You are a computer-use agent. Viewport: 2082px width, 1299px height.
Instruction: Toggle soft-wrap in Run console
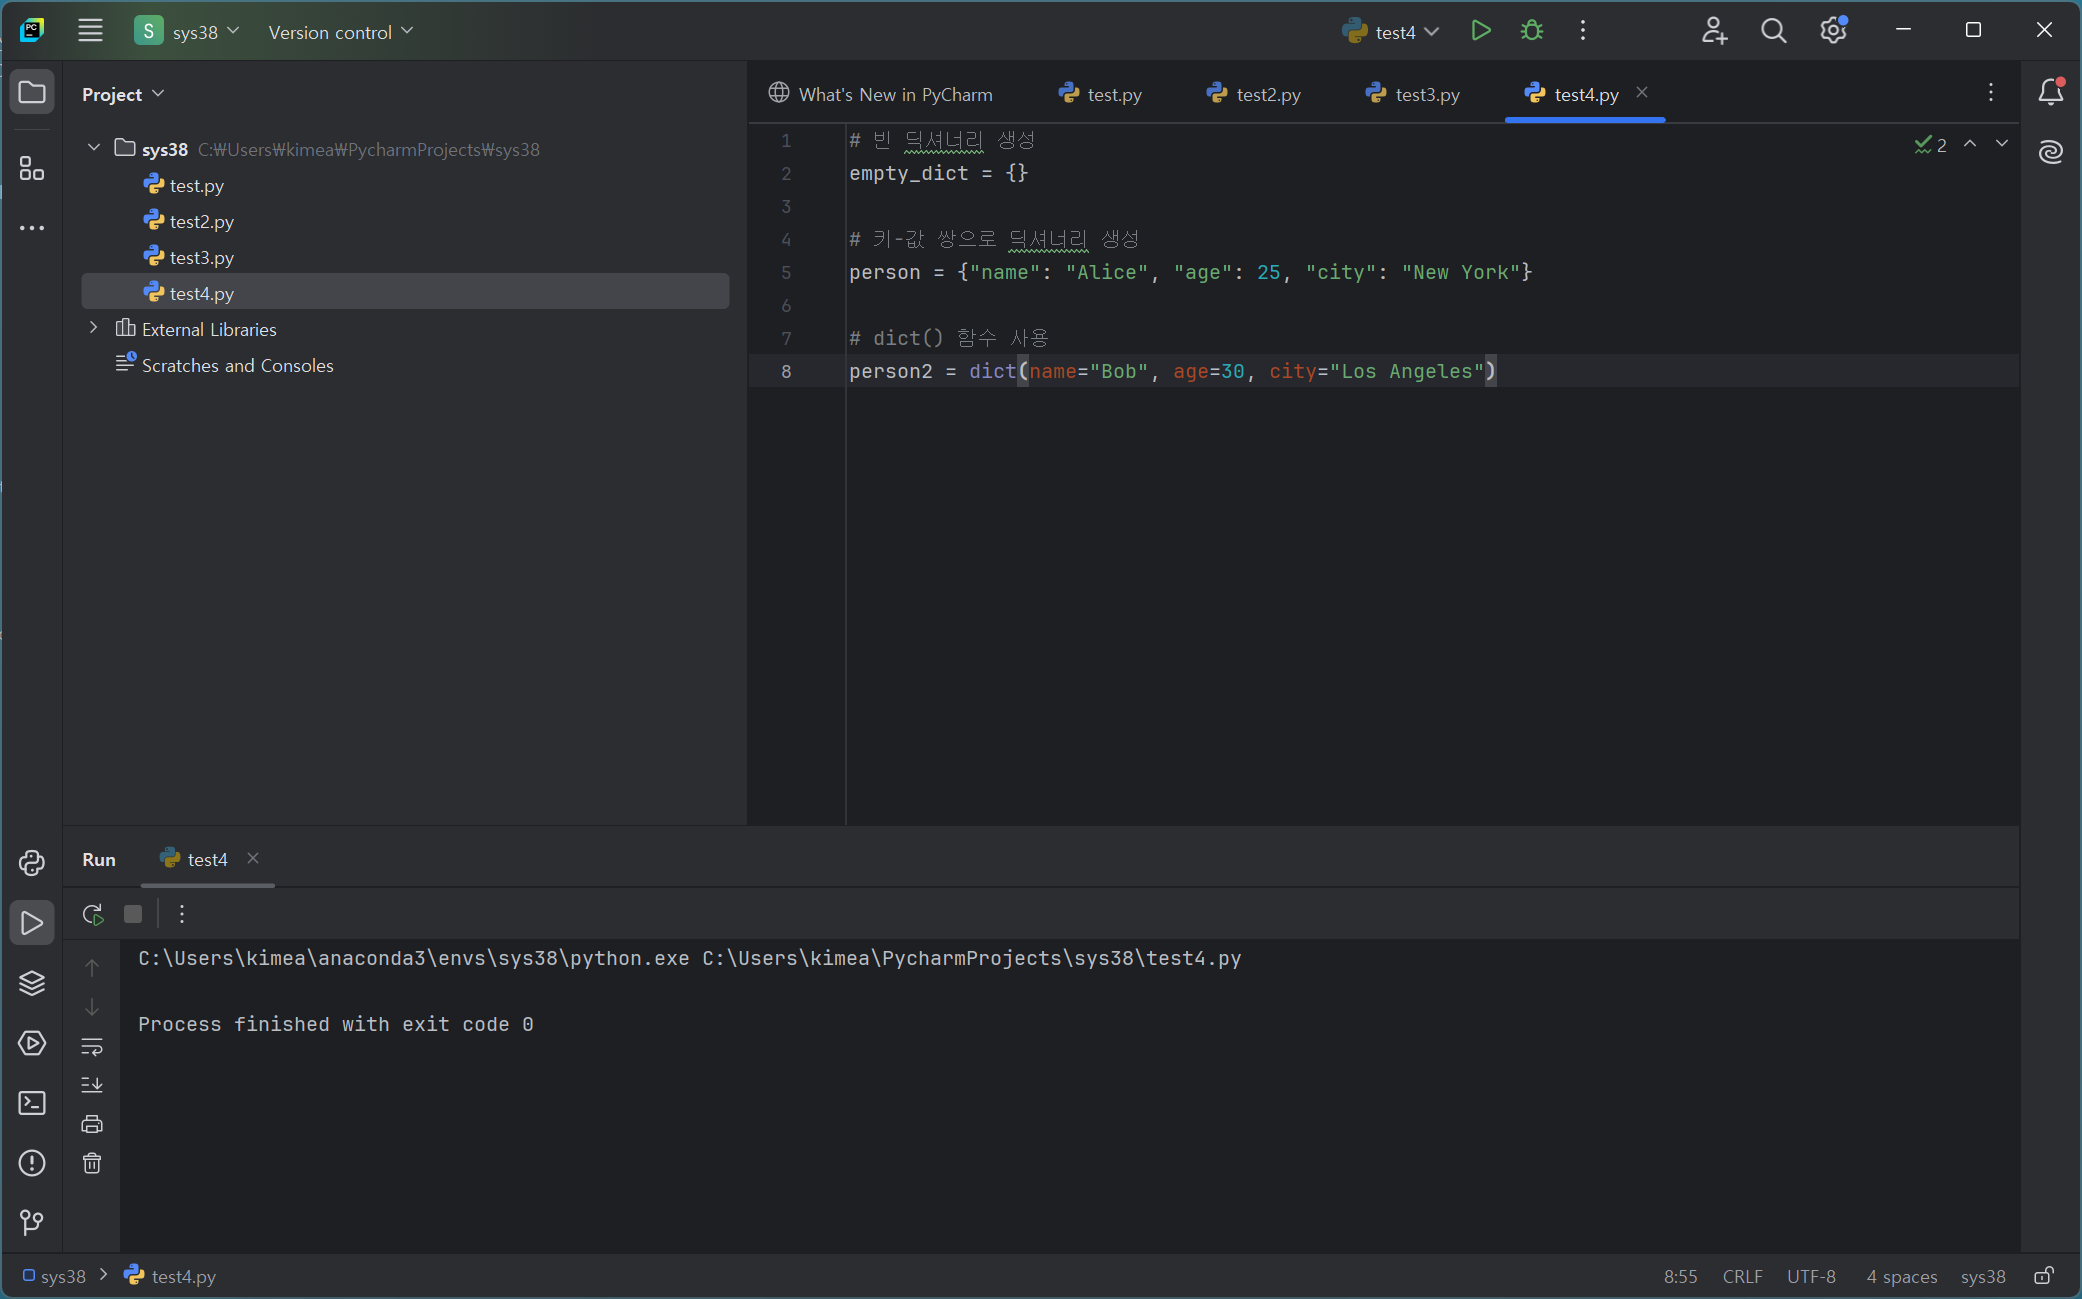pos(92,1047)
